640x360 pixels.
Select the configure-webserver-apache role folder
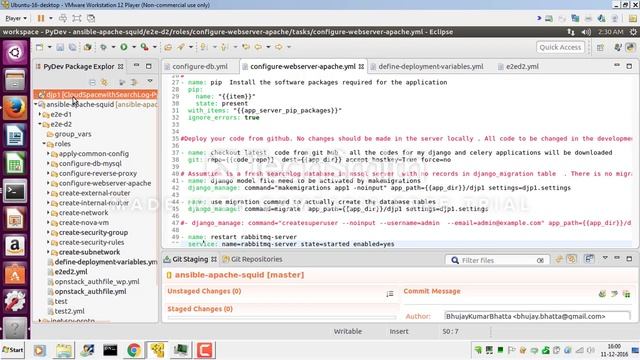[x=105, y=183]
